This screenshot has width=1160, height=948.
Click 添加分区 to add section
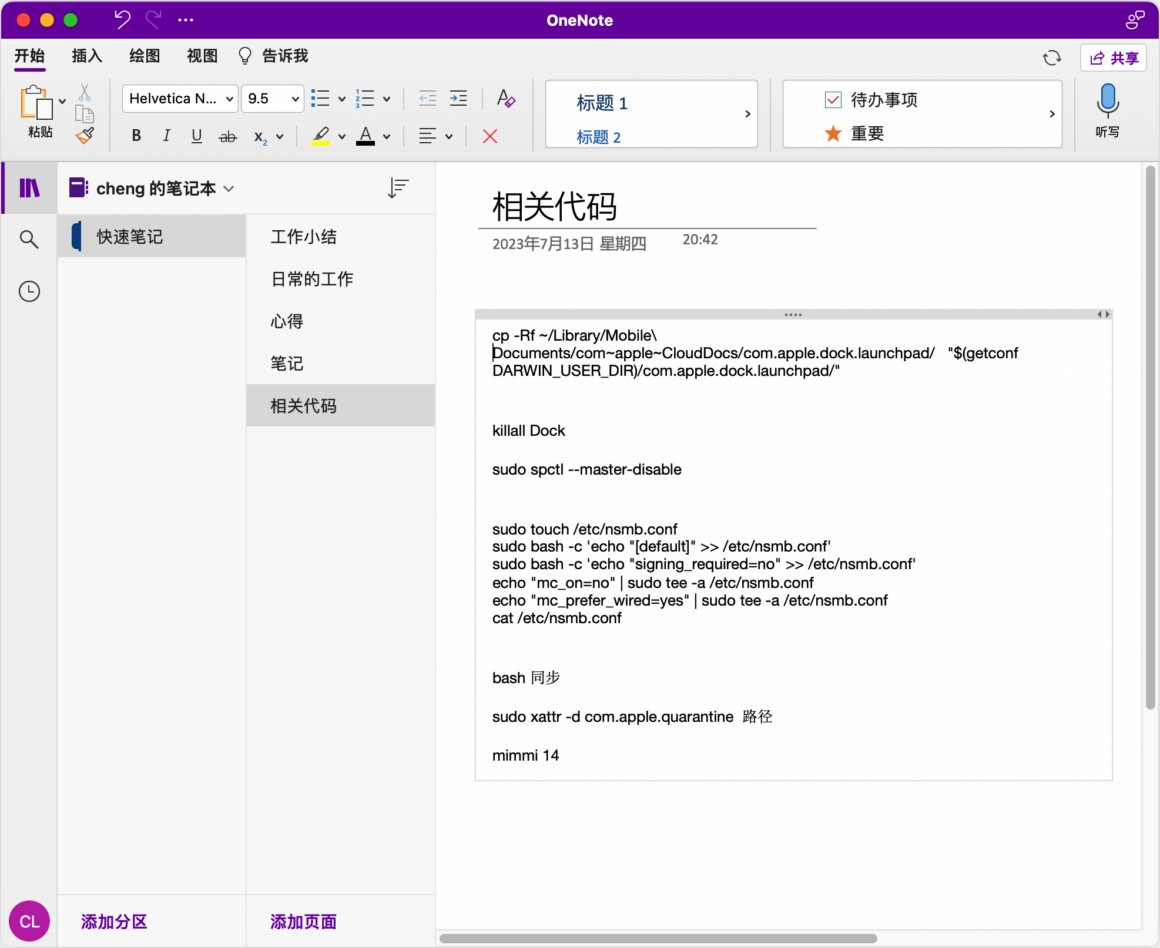pyautogui.click(x=114, y=921)
